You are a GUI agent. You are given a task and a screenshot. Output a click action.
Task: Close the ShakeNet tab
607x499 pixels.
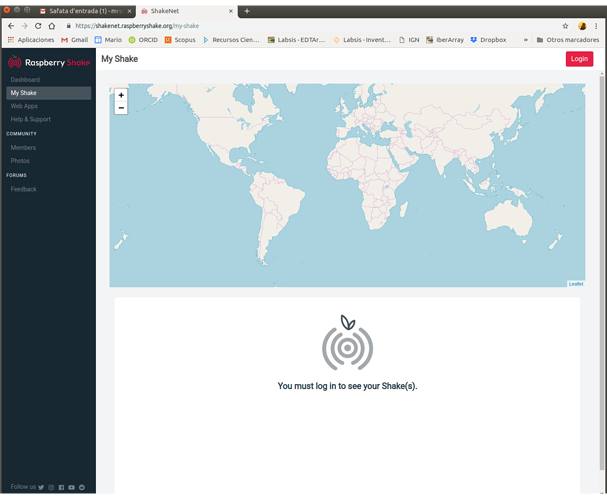231,11
